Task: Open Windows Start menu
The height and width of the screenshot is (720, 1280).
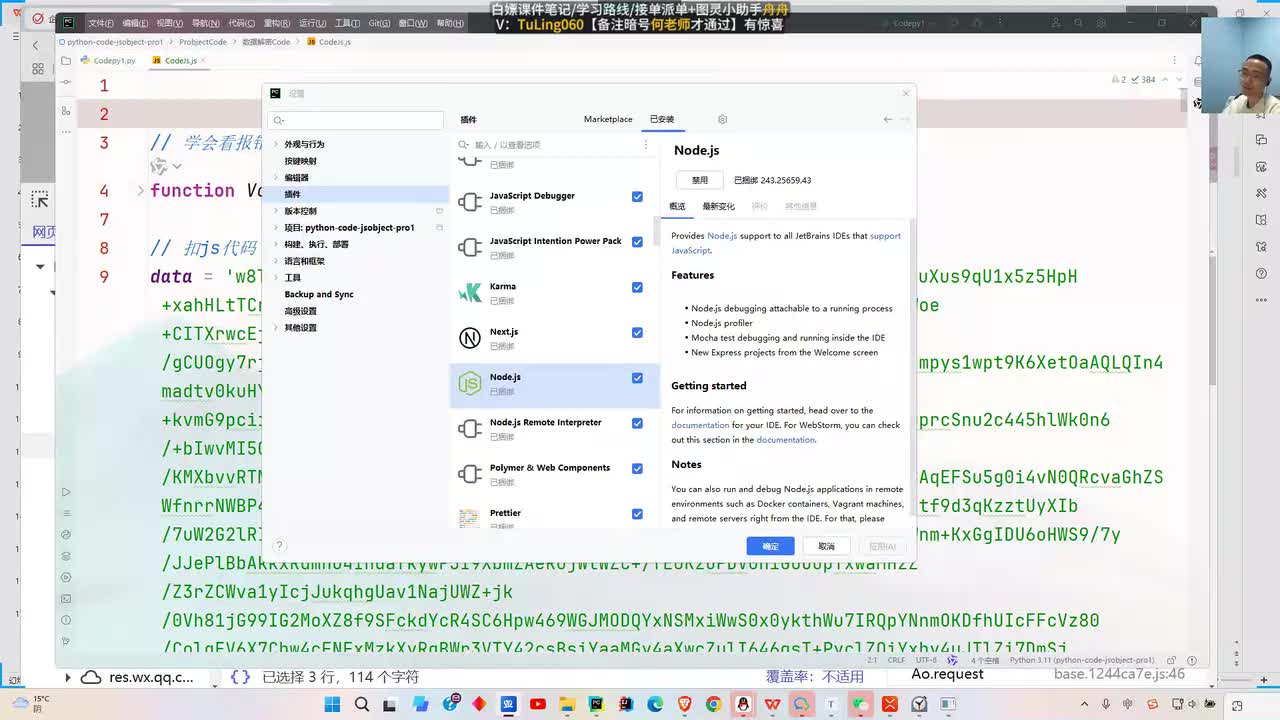Action: pos(333,704)
